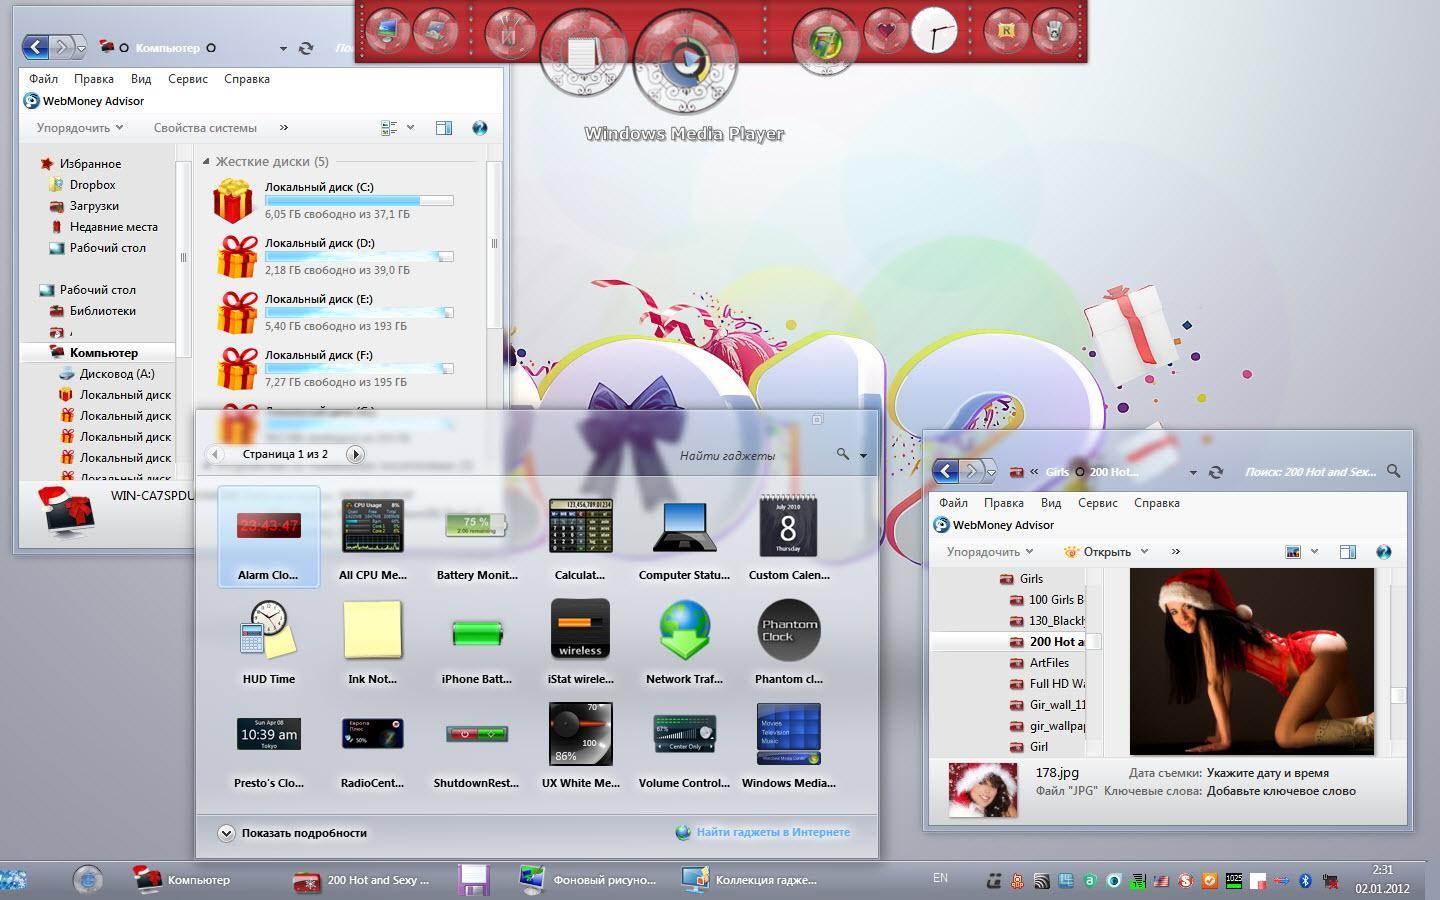The width and height of the screenshot is (1440, 900).
Task: Click the computer monitor icon in the dock
Action: 387,30
